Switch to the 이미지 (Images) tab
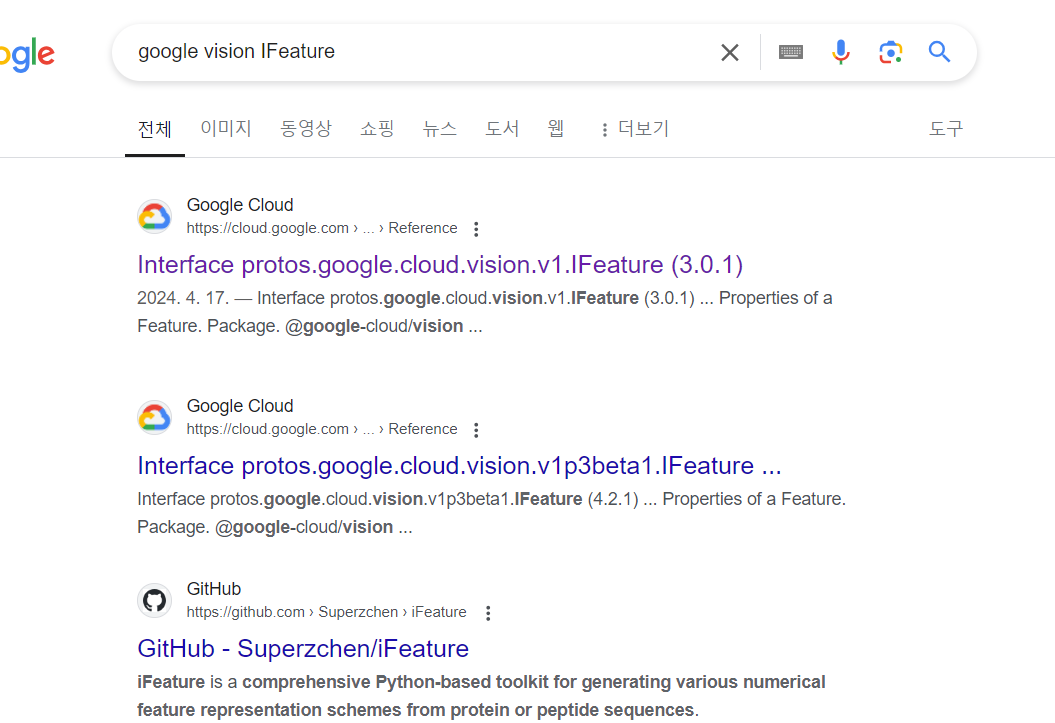Viewport: 1055px width, 723px height. click(226, 128)
